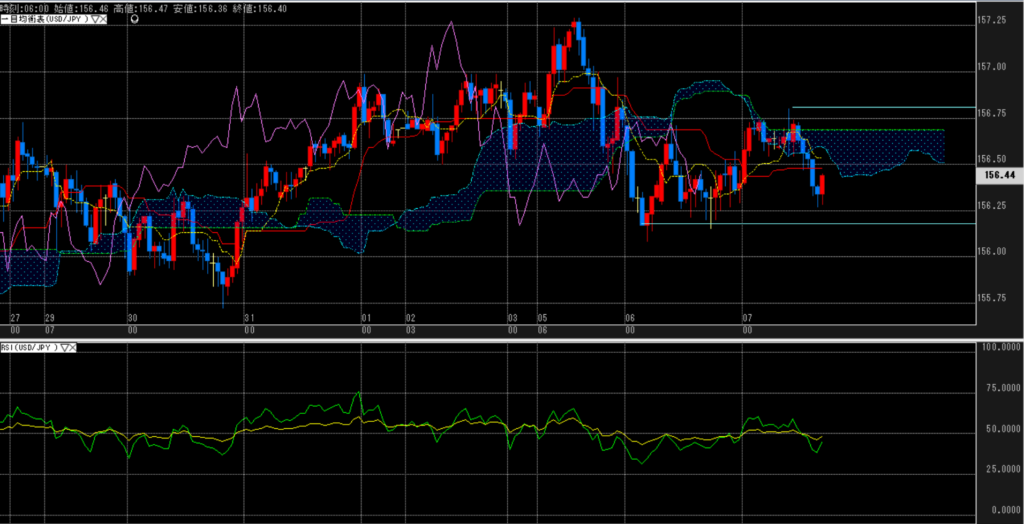Click the upper cyan horizontal line near 156.75
1024x524 pixels.
pos(880,107)
